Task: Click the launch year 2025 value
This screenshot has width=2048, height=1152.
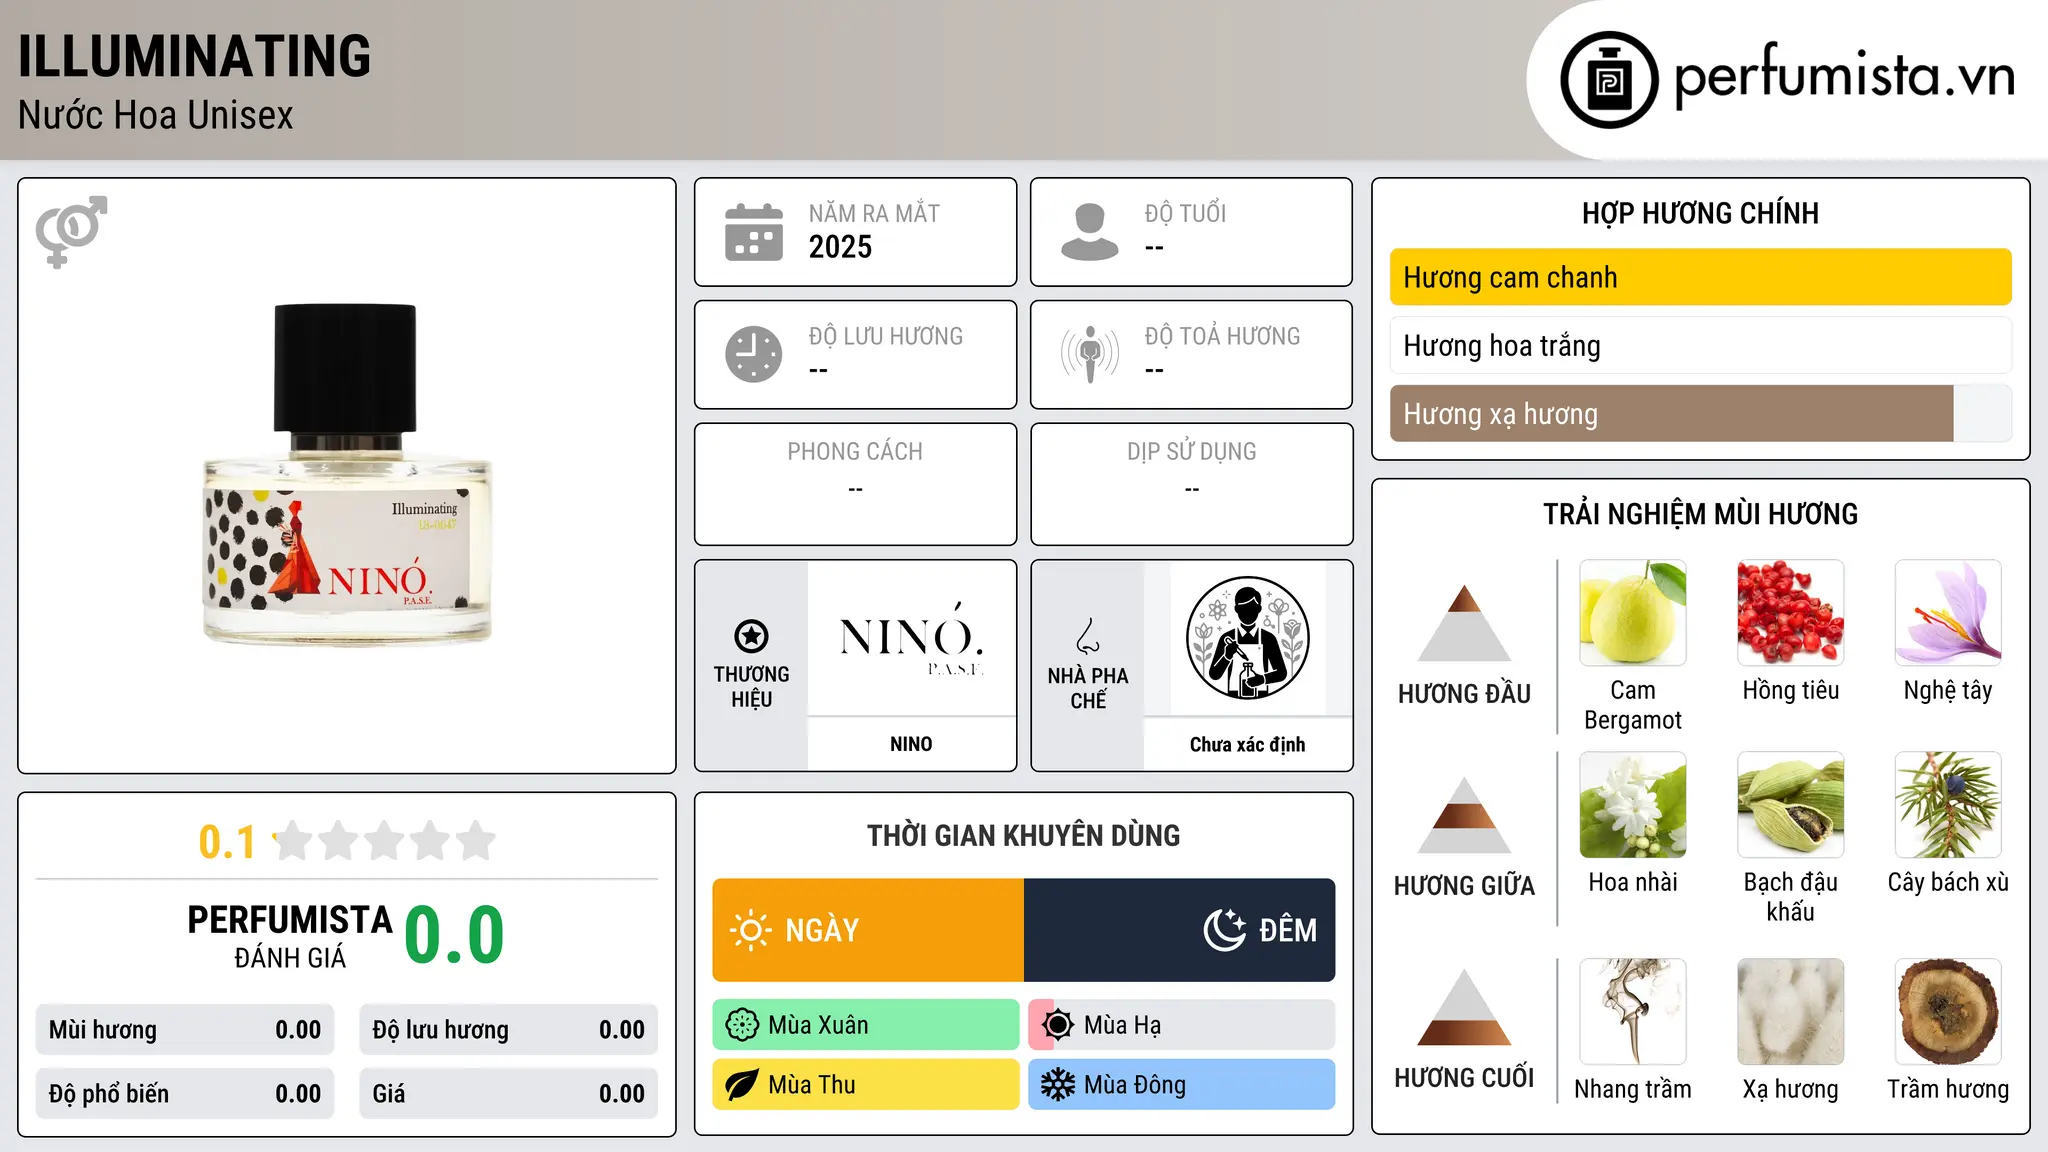Action: pos(840,247)
